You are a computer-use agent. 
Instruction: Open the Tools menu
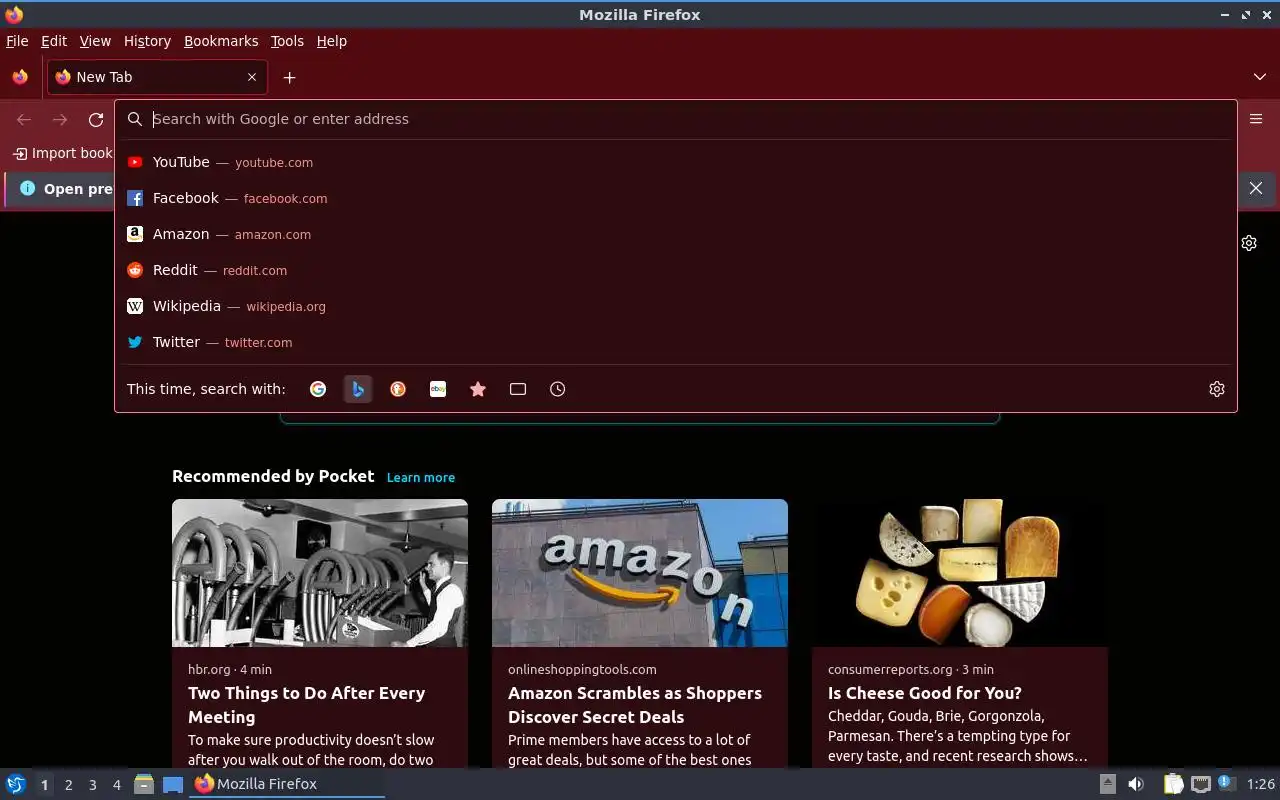point(287,41)
